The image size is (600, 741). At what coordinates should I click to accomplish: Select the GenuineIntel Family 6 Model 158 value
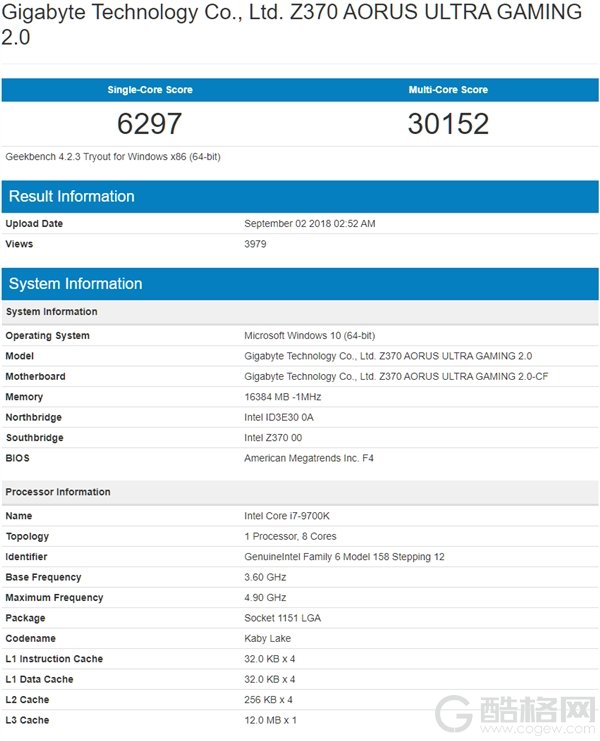click(x=344, y=557)
